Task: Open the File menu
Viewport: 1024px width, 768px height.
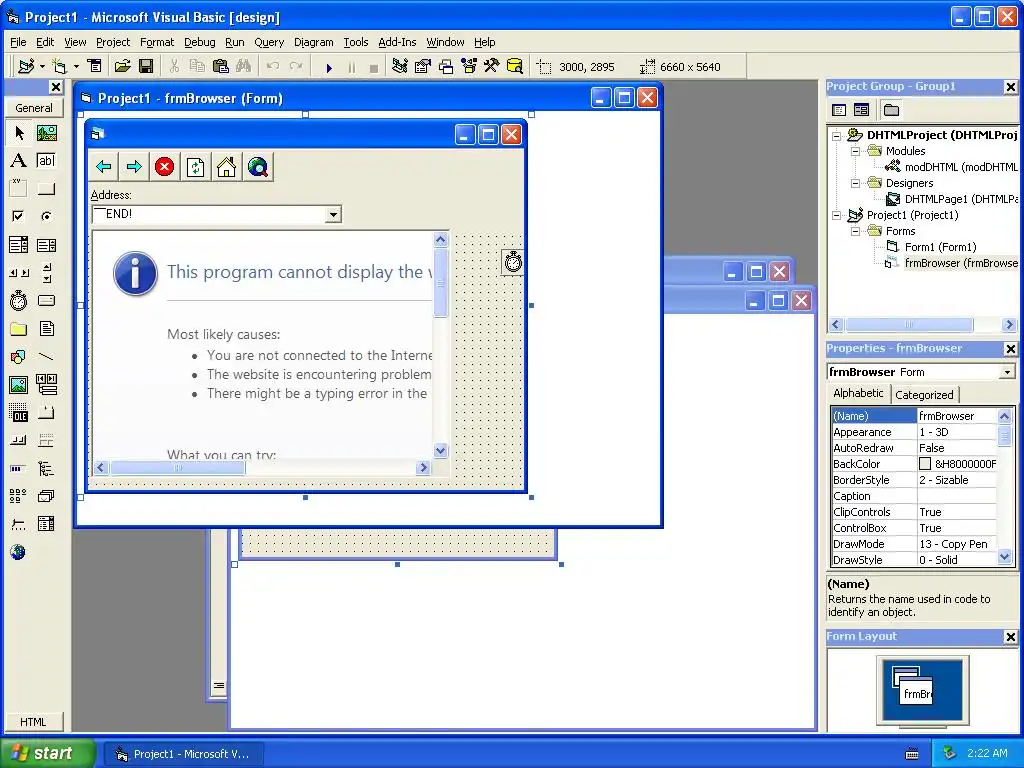Action: tap(18, 42)
